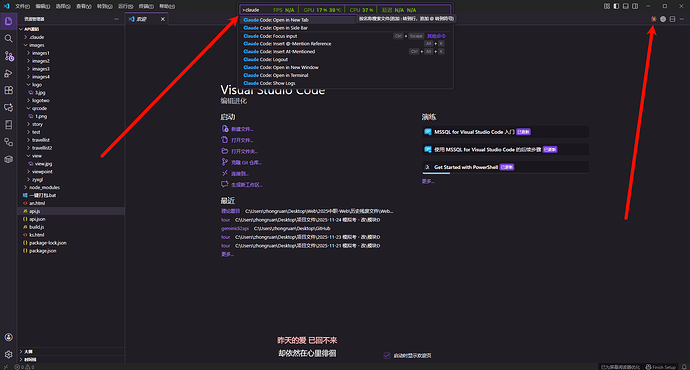
Task: Open api.js file in Explorer
Action: [70, 211]
